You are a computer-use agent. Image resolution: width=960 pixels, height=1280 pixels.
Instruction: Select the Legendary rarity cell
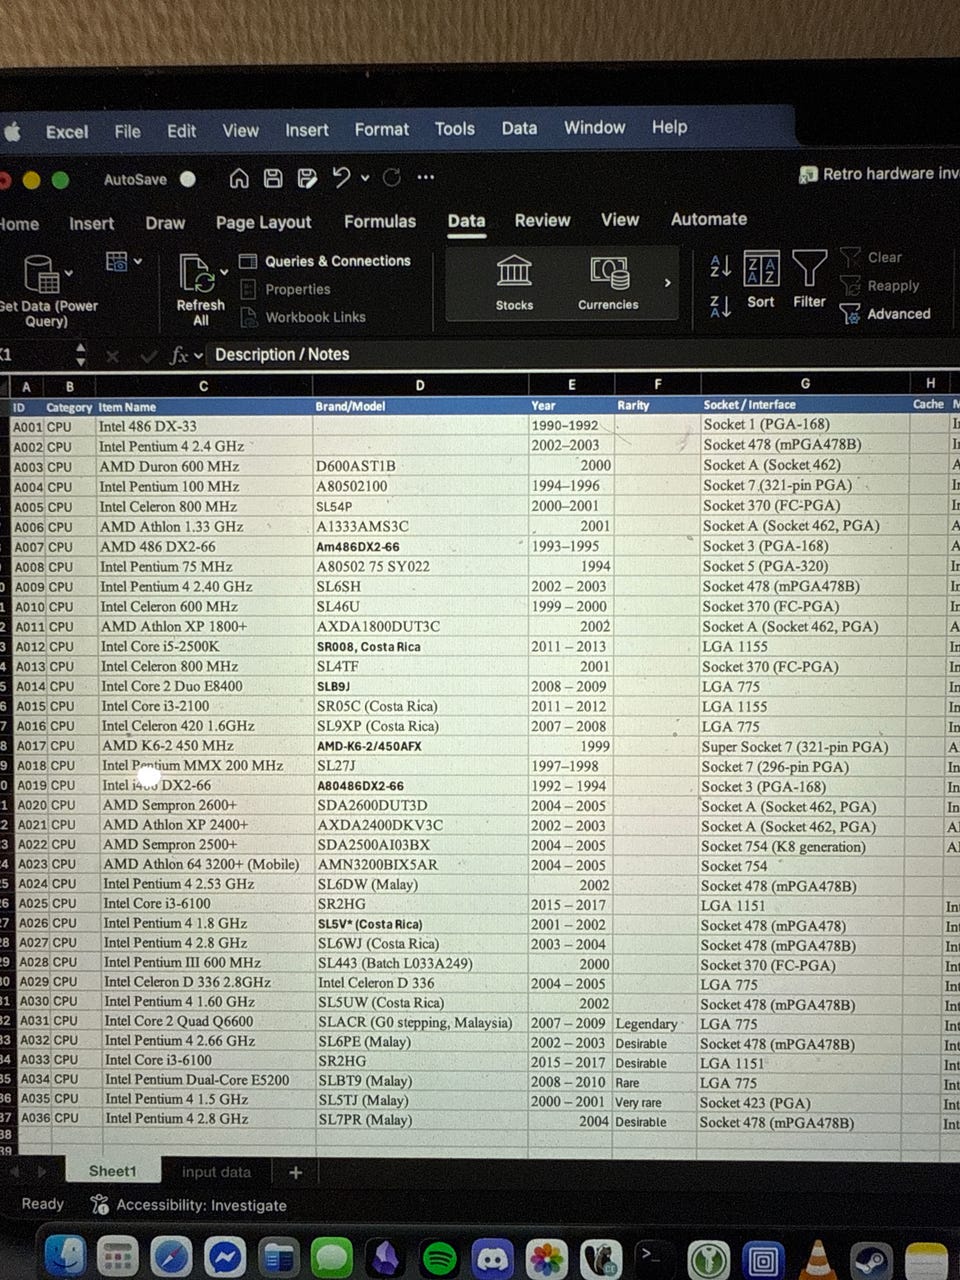pyautogui.click(x=657, y=1024)
